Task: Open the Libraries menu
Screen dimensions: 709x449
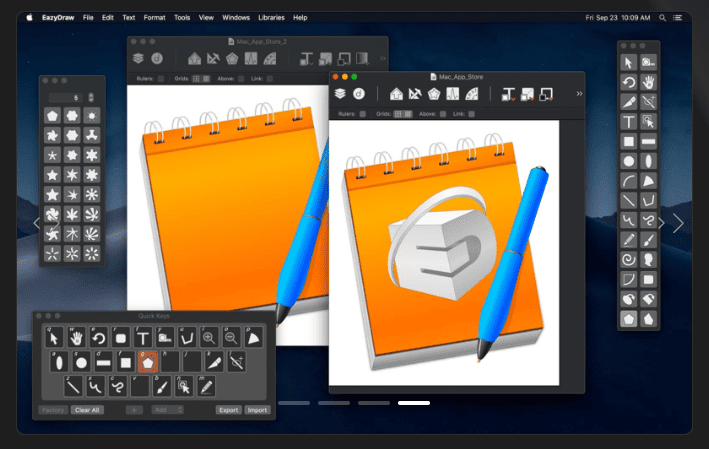Action: click(x=271, y=18)
